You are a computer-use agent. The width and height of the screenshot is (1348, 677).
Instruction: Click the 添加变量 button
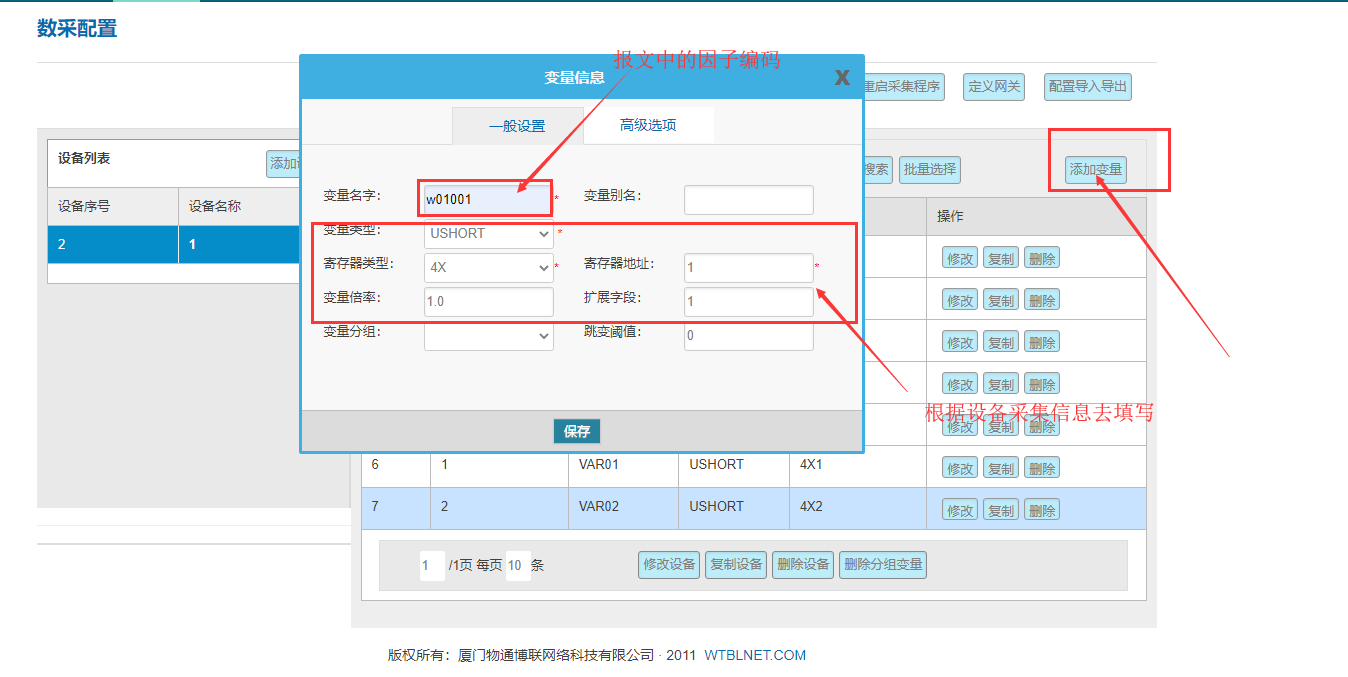click(1096, 170)
